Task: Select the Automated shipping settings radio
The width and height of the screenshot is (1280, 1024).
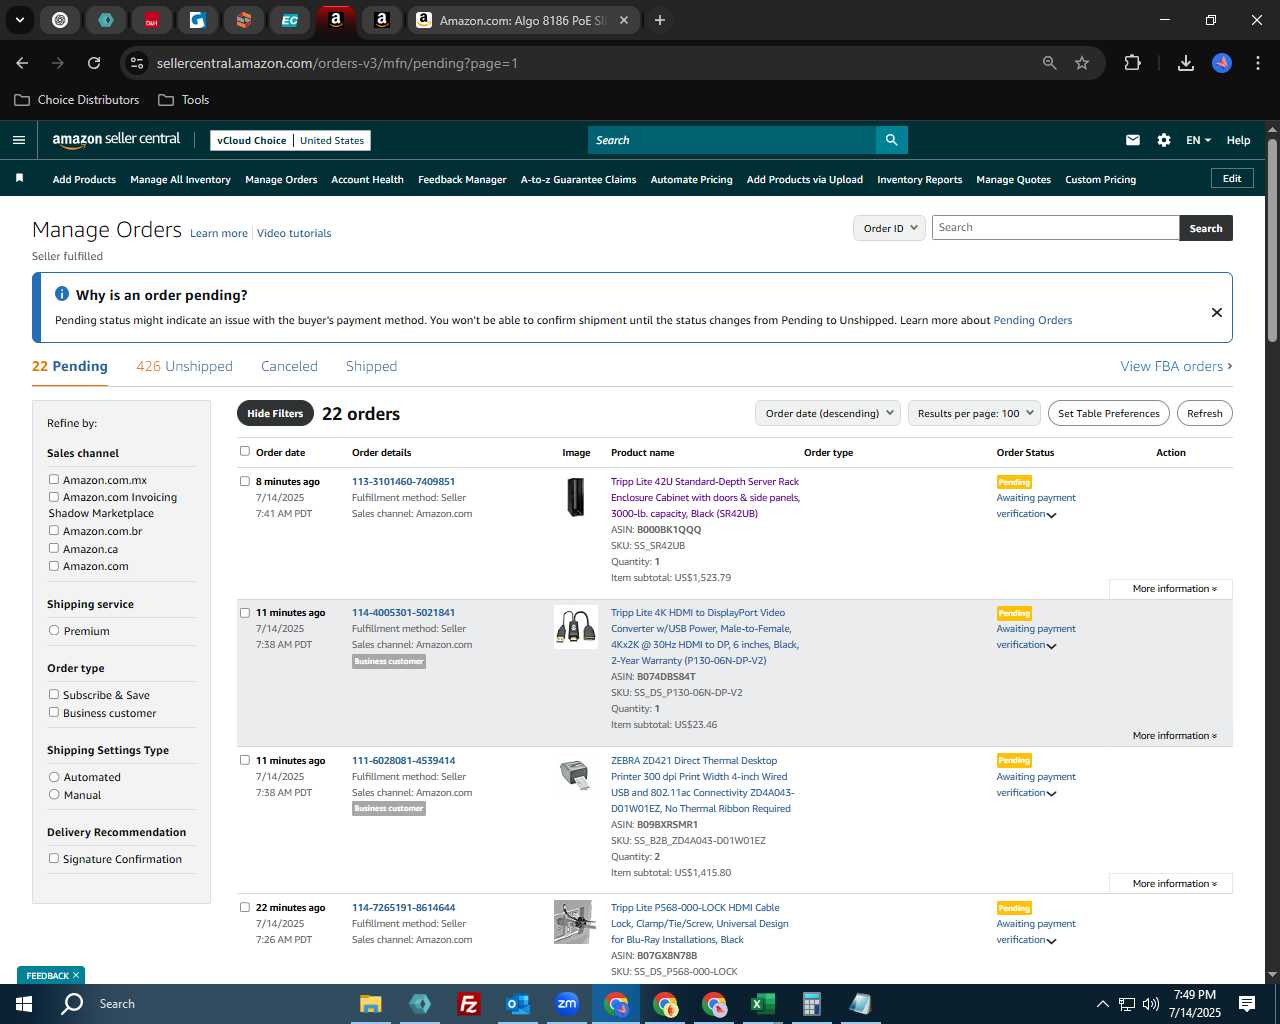Action: coord(54,776)
